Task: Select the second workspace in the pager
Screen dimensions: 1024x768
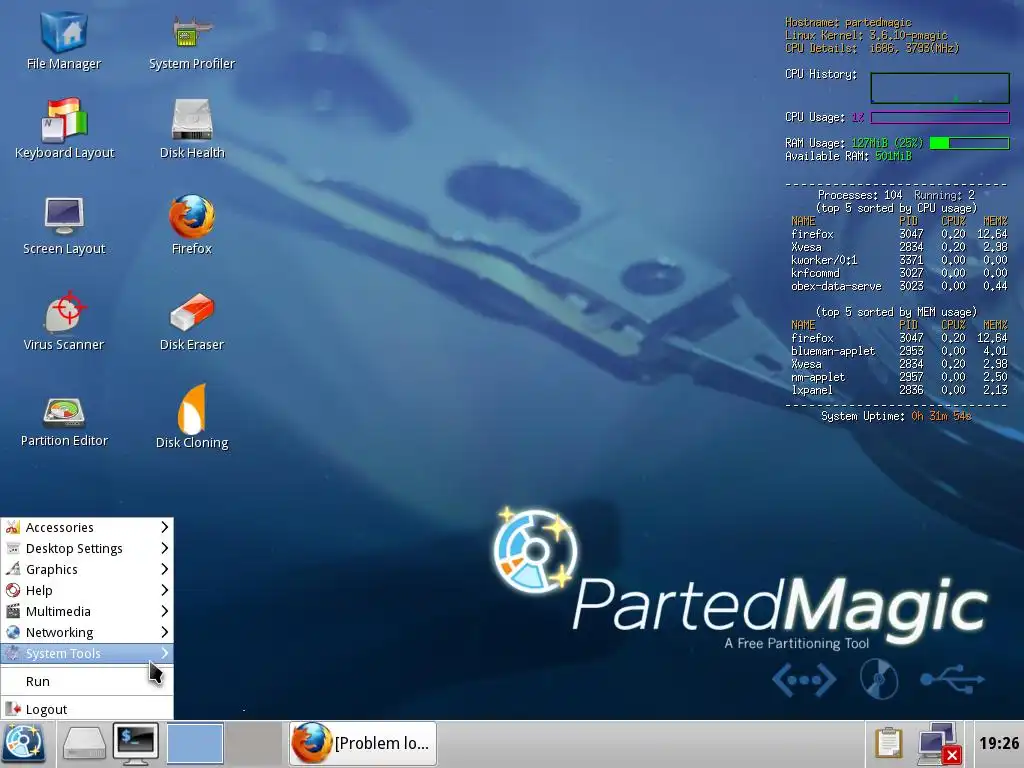Action: tap(254, 743)
